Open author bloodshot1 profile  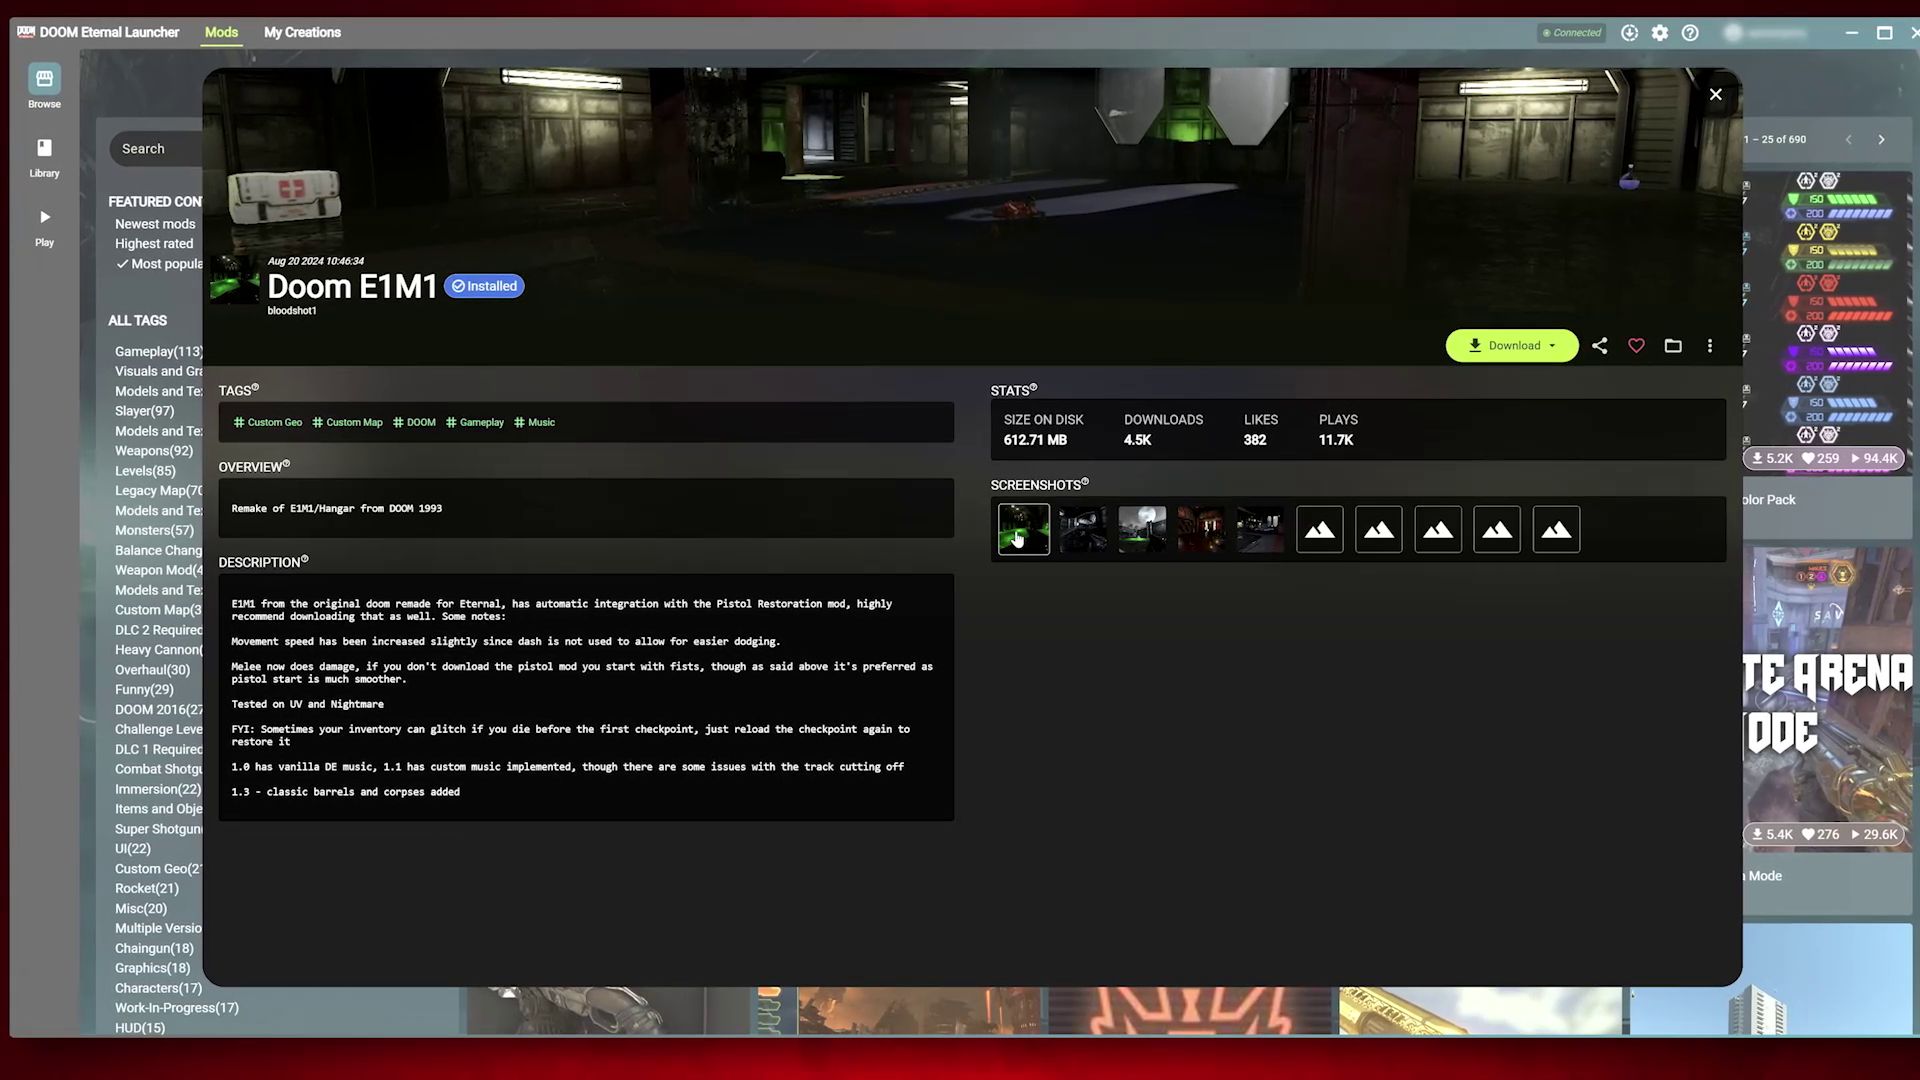coord(292,311)
